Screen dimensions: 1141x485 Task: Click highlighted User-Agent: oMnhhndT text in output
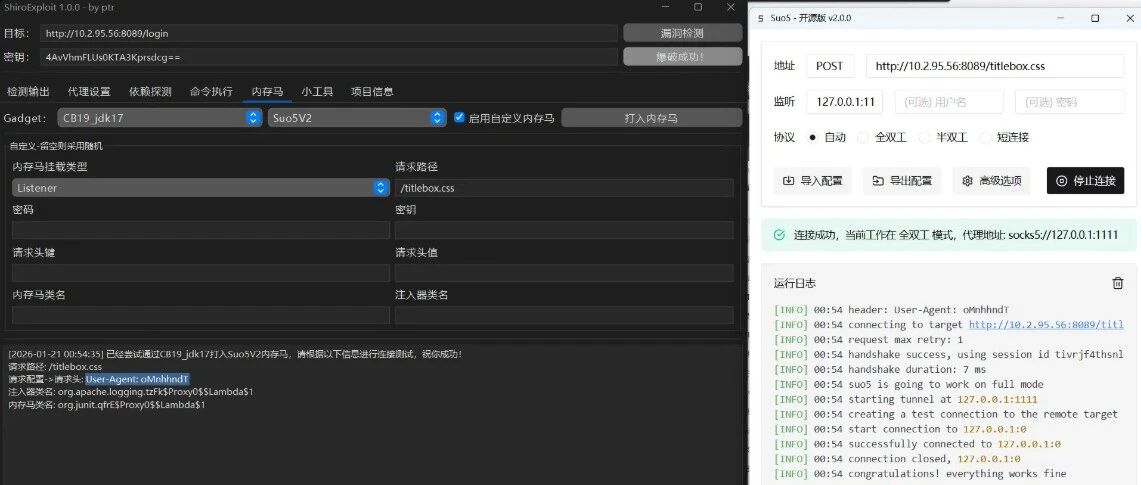coord(137,379)
